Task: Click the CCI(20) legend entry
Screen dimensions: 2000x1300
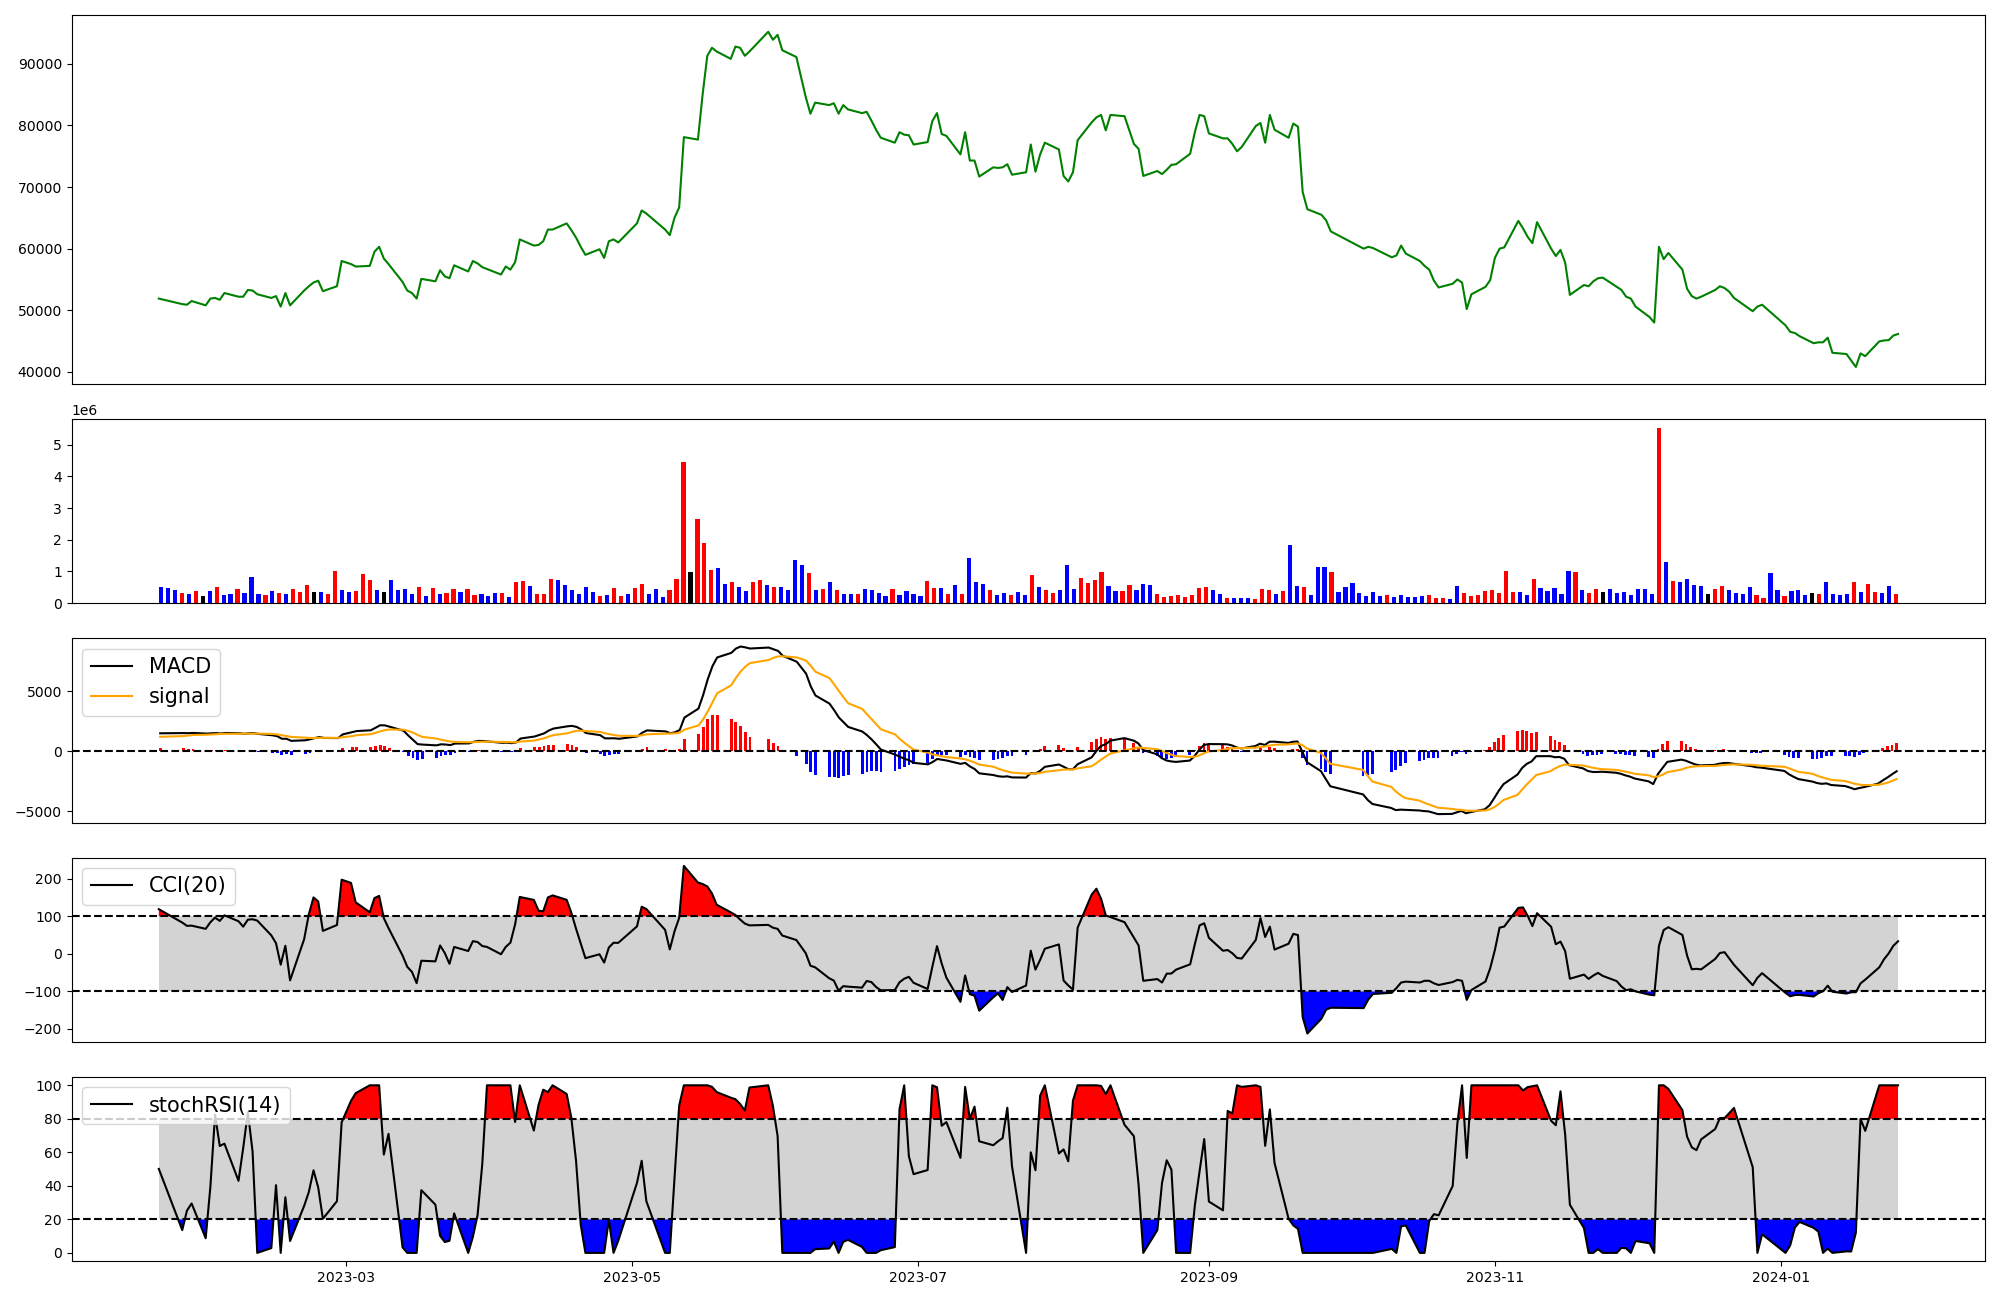Action: tap(187, 885)
